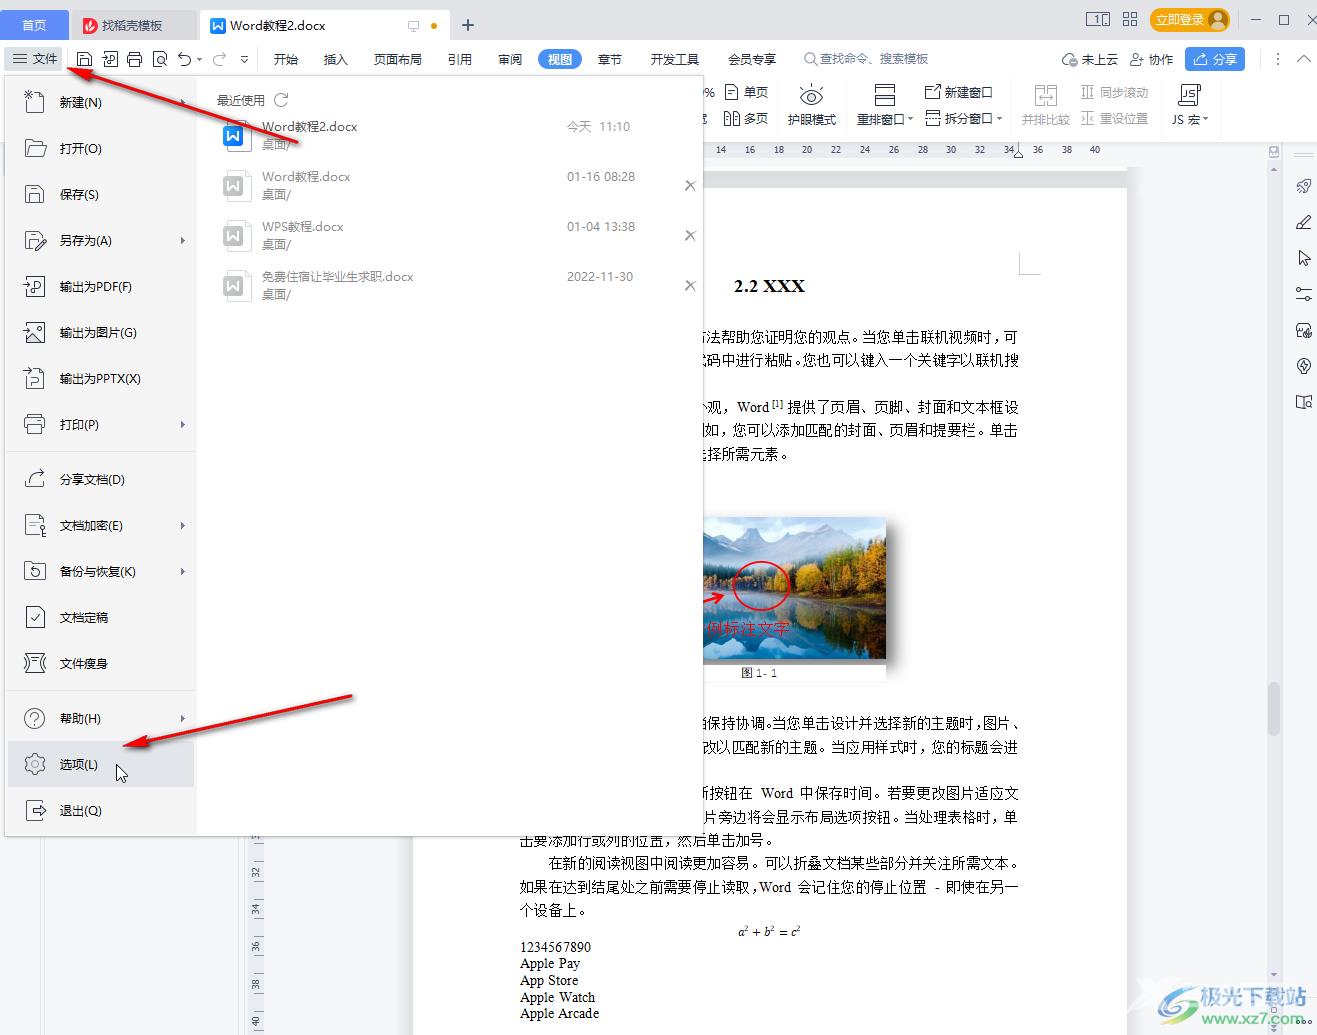Collapse the ribbon with the chevron

[x=1304, y=60]
